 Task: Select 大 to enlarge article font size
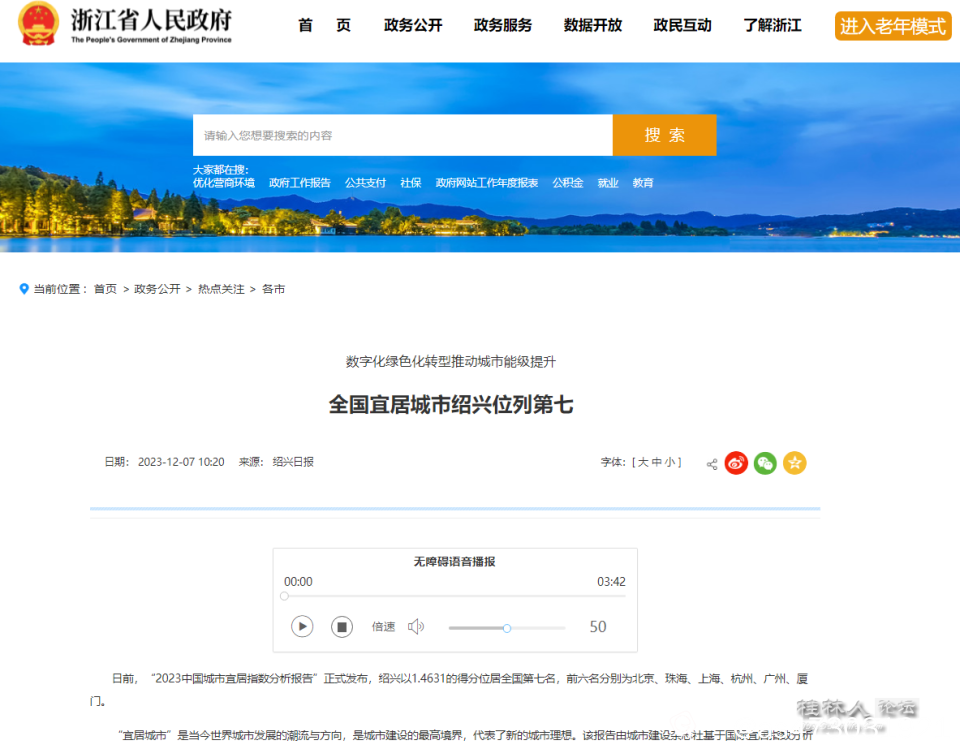click(x=644, y=462)
